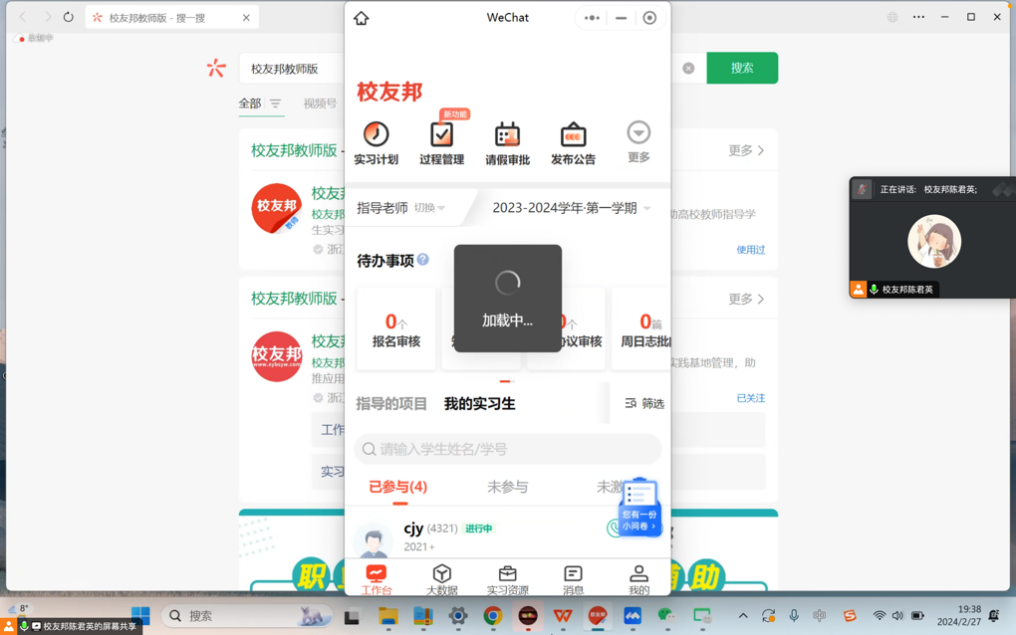1016x635 pixels.
Task: Minimize the WeChat mini program panel
Action: 621,18
